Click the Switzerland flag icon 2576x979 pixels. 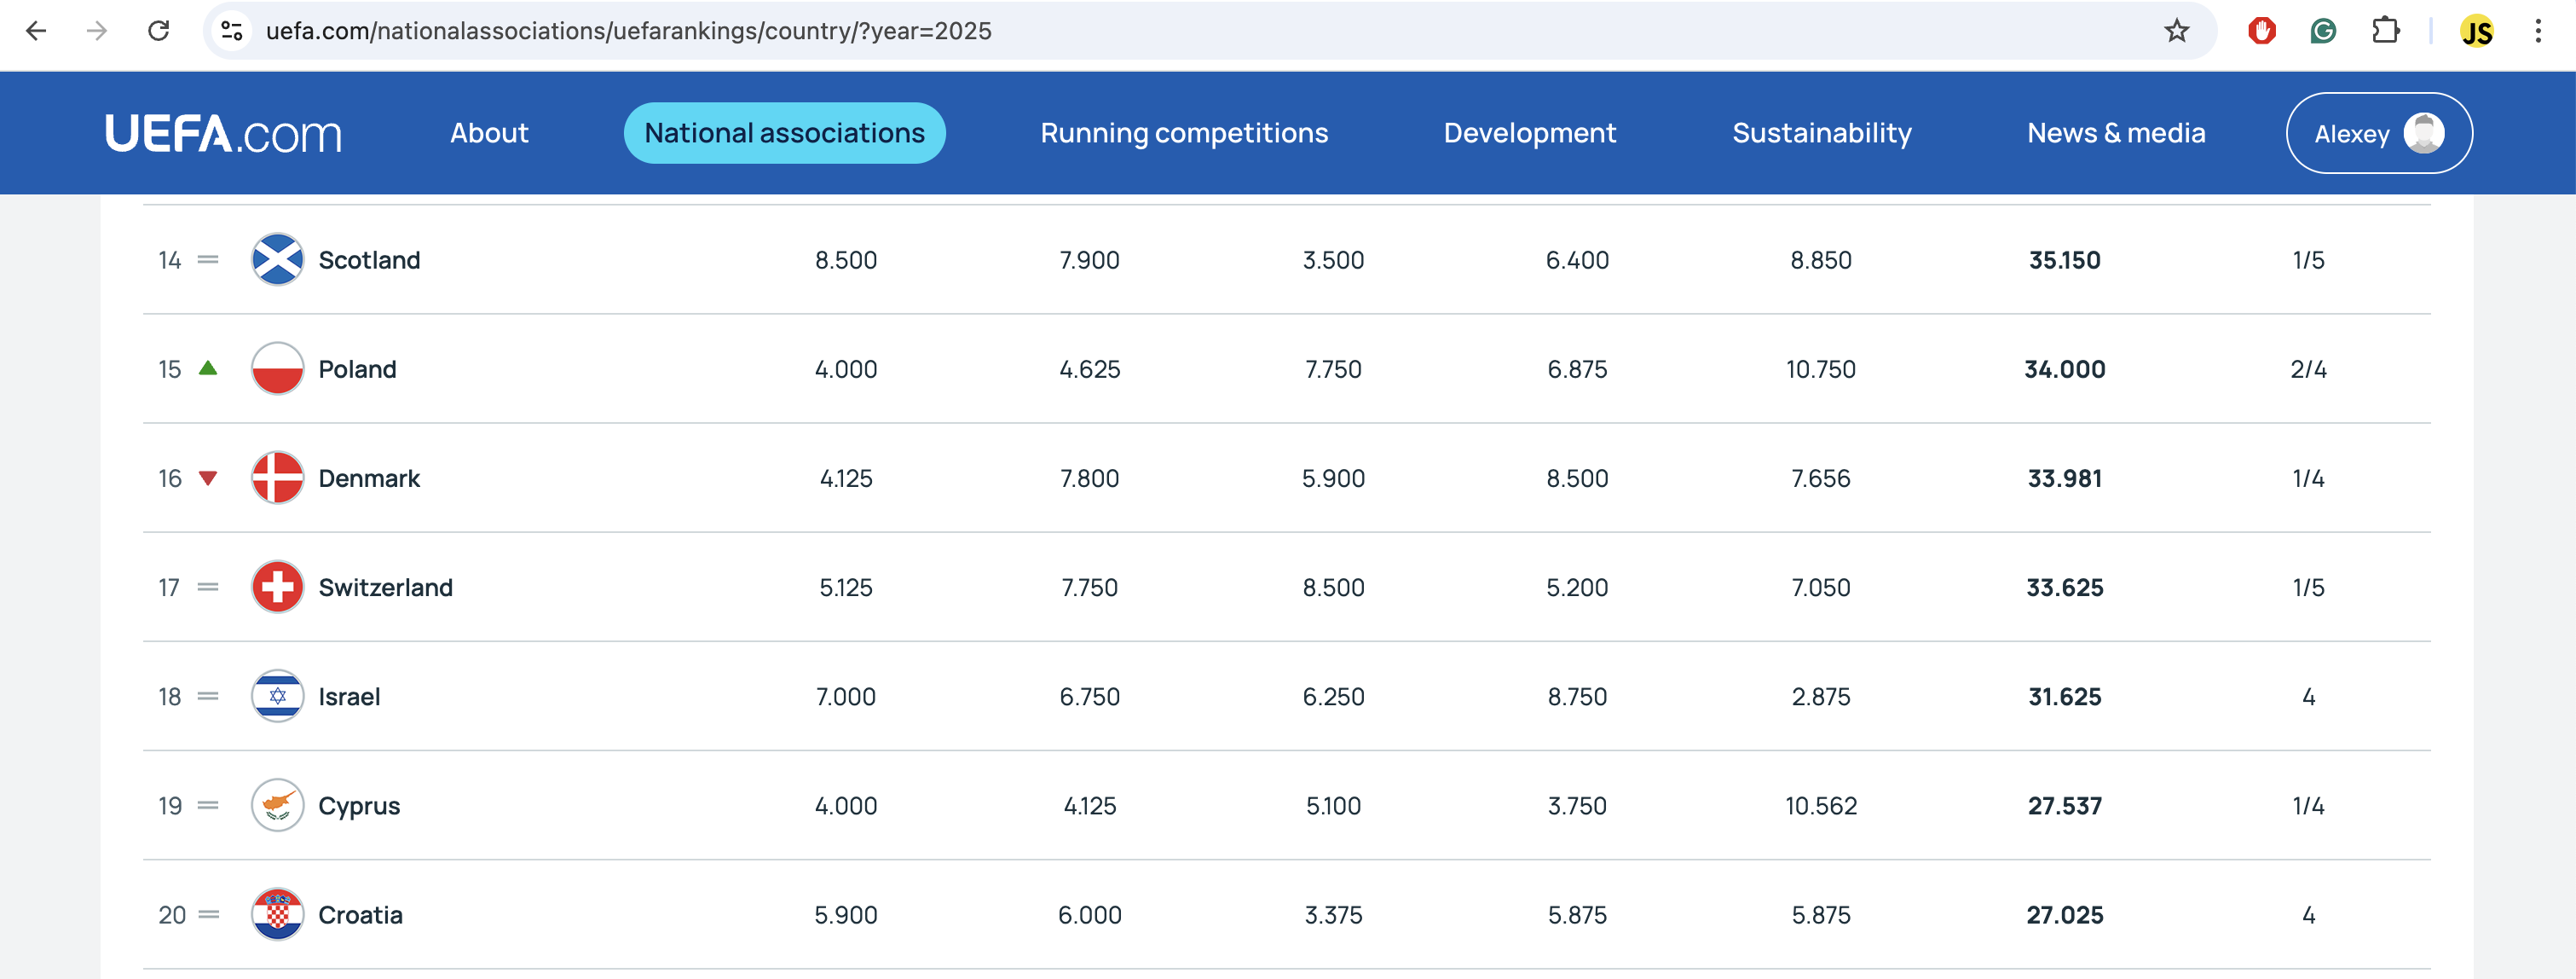click(x=277, y=587)
